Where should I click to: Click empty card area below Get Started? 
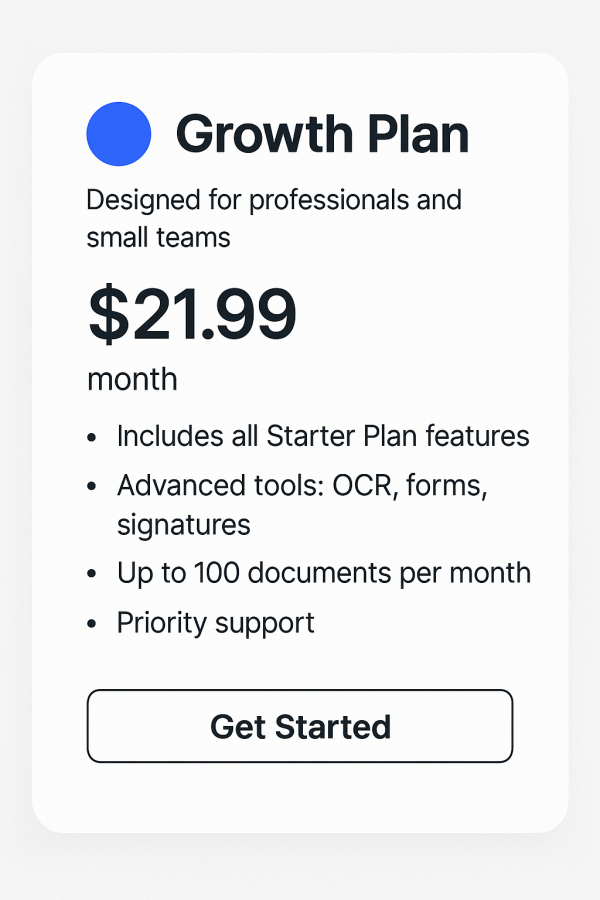(x=300, y=797)
